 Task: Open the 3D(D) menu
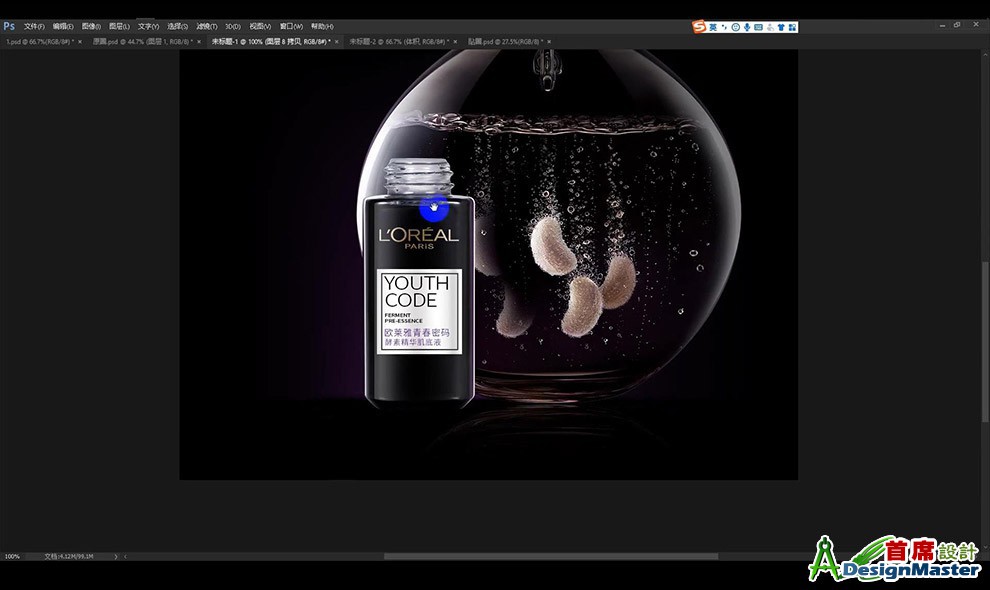pos(233,27)
